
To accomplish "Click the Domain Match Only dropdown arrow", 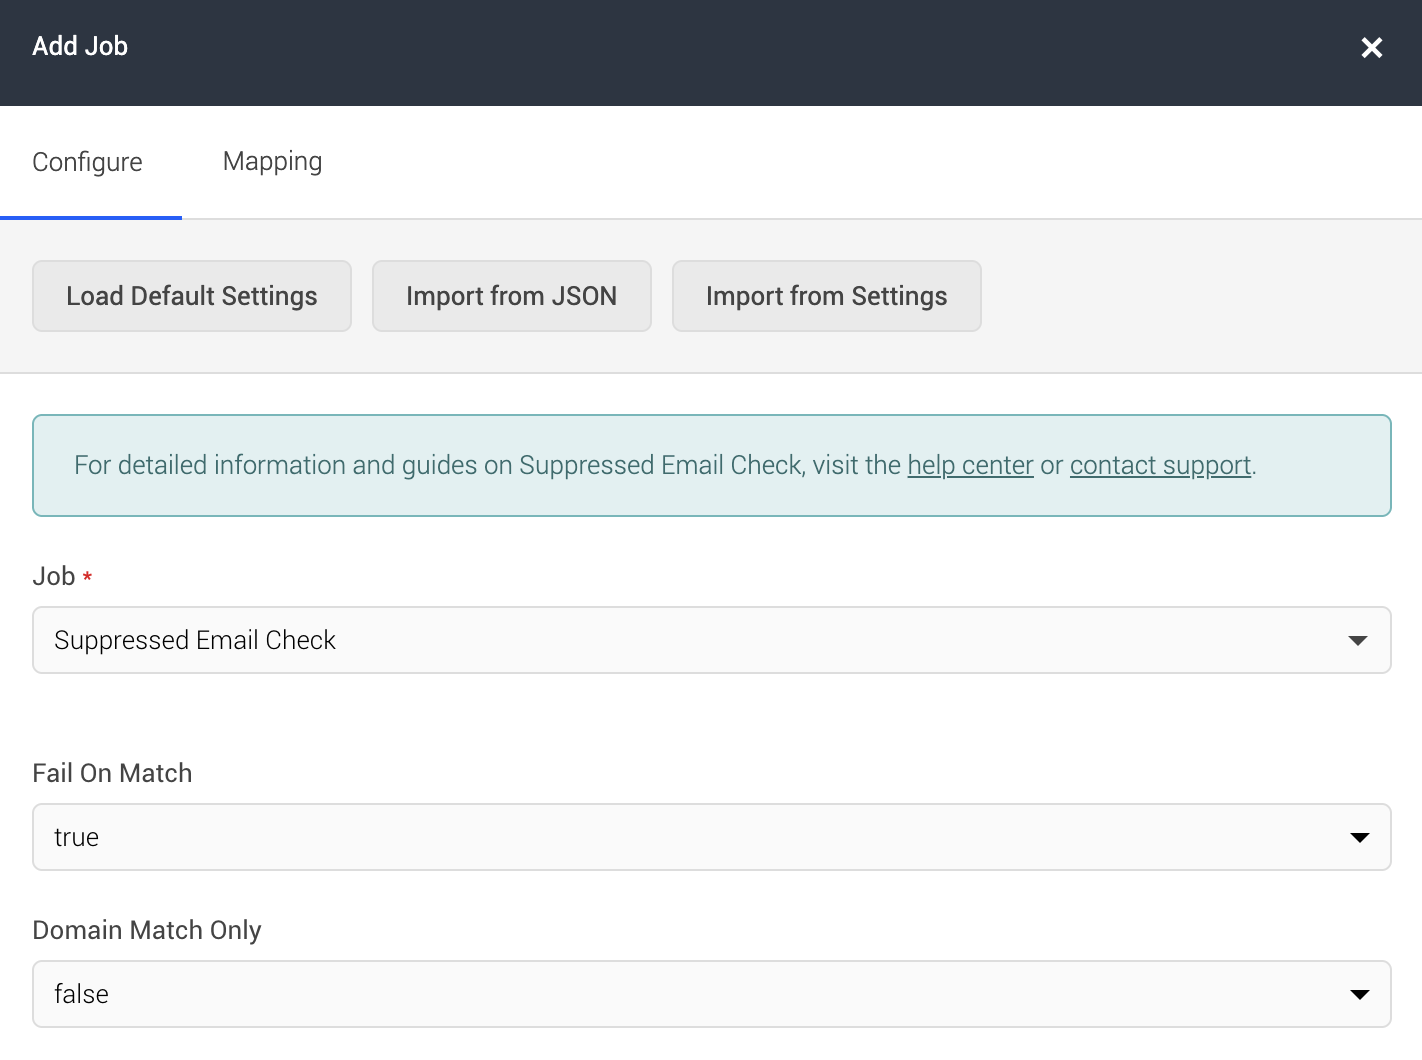I will (x=1358, y=993).
